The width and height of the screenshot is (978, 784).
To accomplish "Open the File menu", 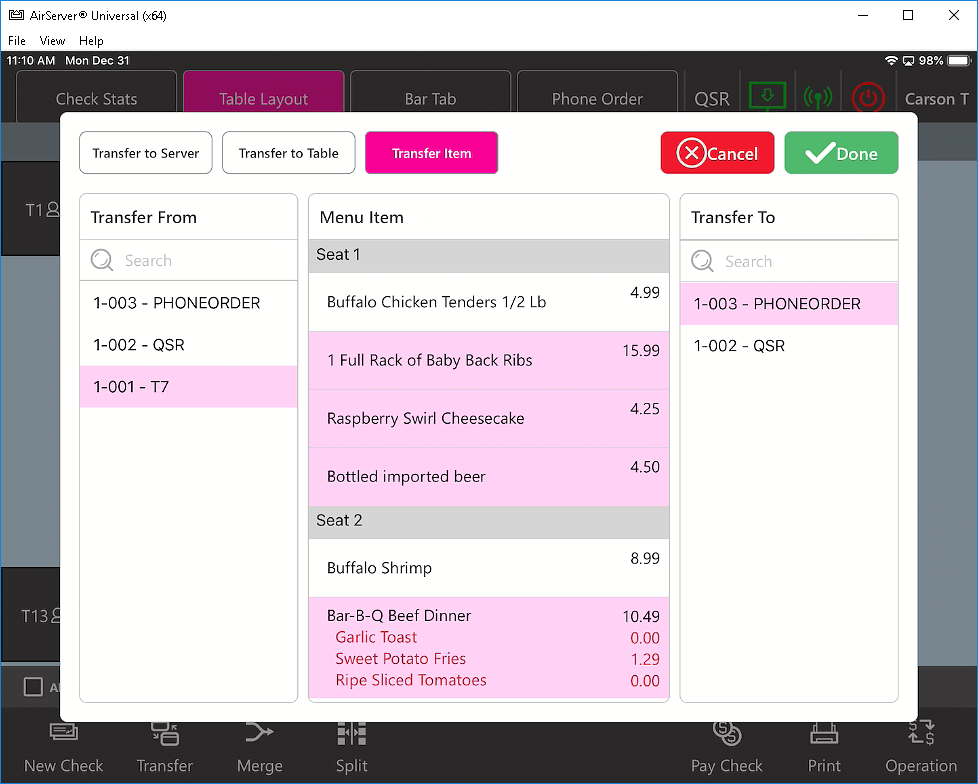I will pos(17,41).
